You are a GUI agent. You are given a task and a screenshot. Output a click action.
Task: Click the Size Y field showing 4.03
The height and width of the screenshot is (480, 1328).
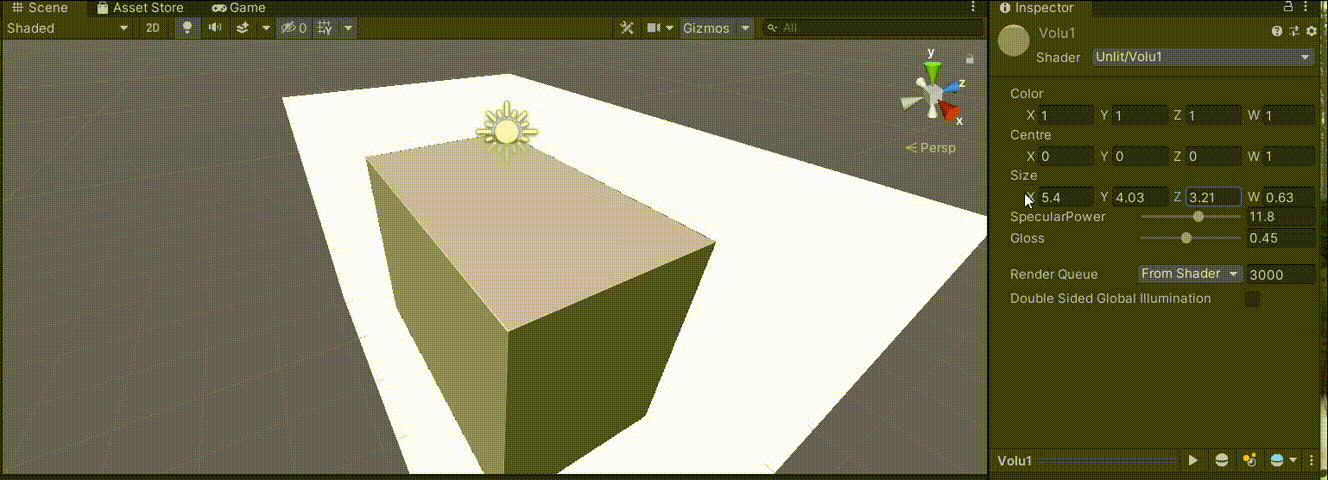1140,197
